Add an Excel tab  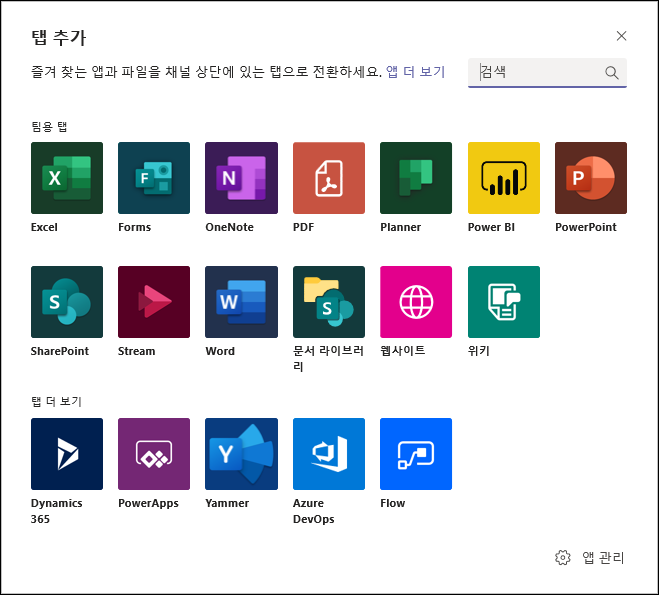click(x=67, y=178)
